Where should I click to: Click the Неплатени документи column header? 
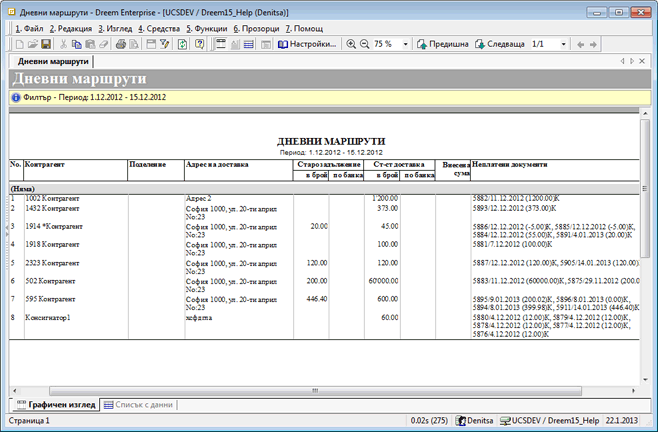pyautogui.click(x=555, y=170)
